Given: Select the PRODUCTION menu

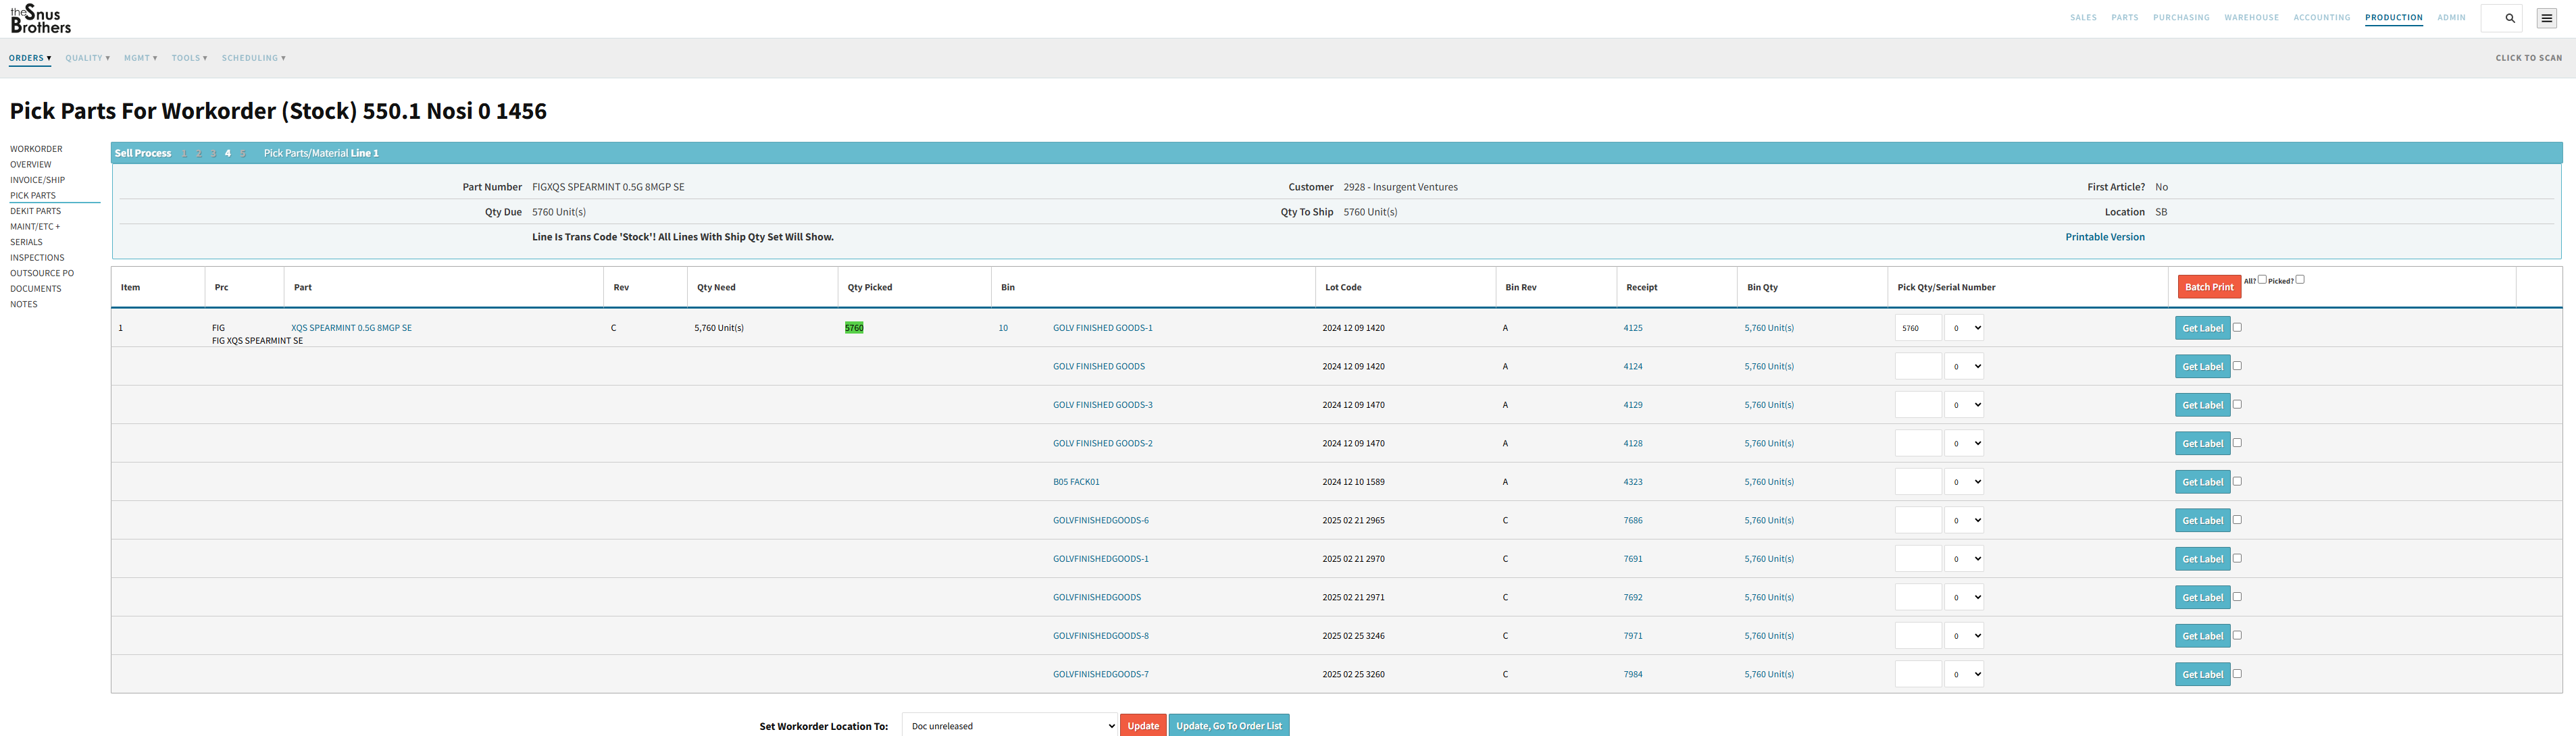Looking at the screenshot, I should click(2393, 18).
